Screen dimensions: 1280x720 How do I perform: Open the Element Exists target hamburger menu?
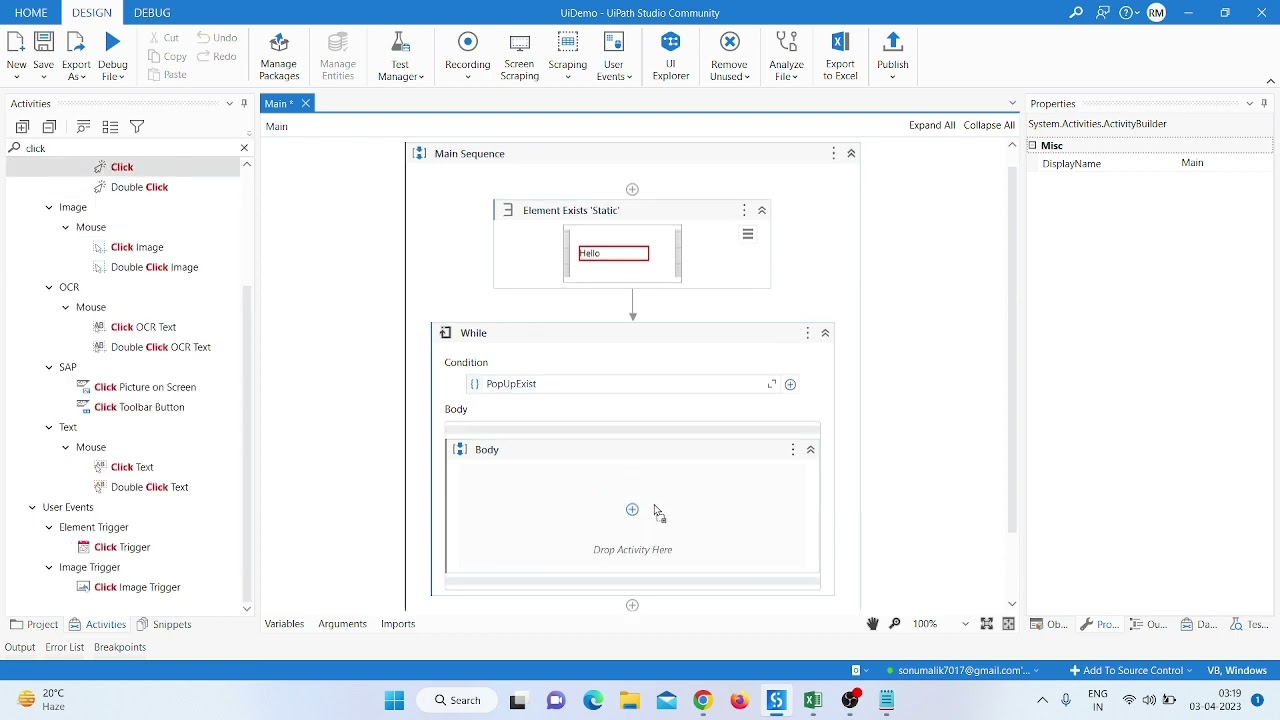click(x=748, y=234)
